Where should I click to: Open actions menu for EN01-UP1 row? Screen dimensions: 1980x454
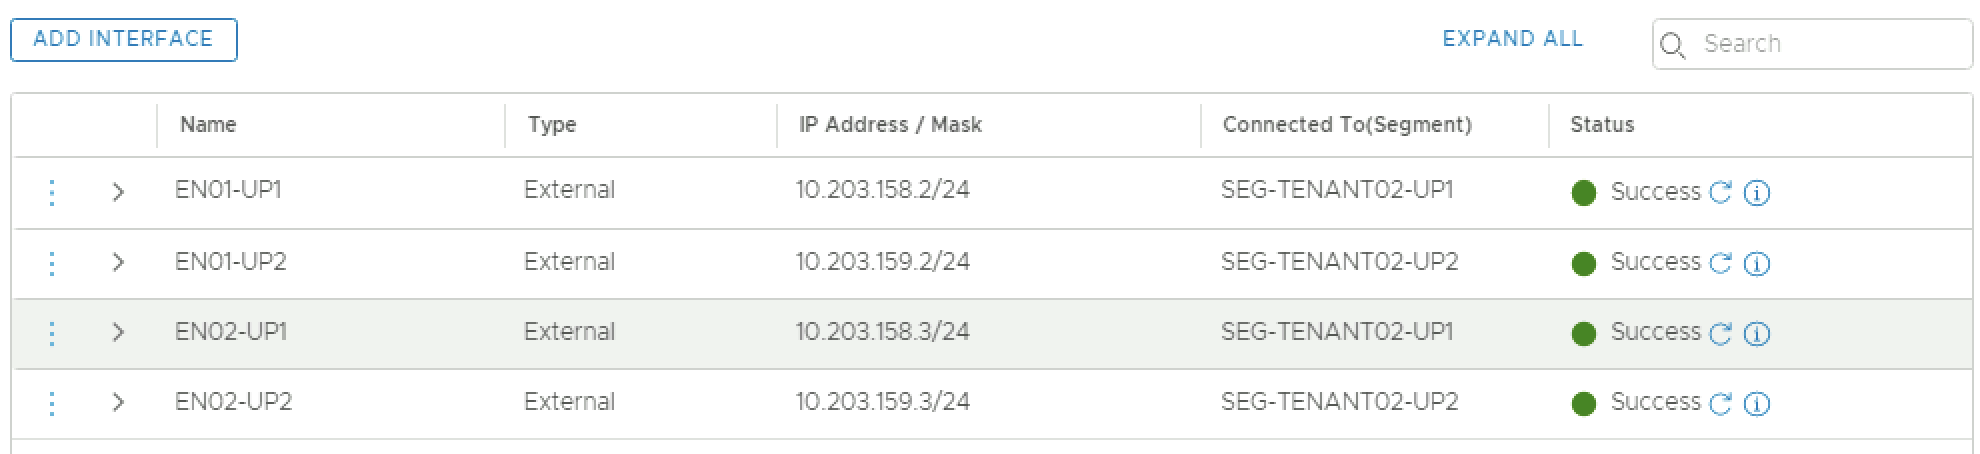52,192
